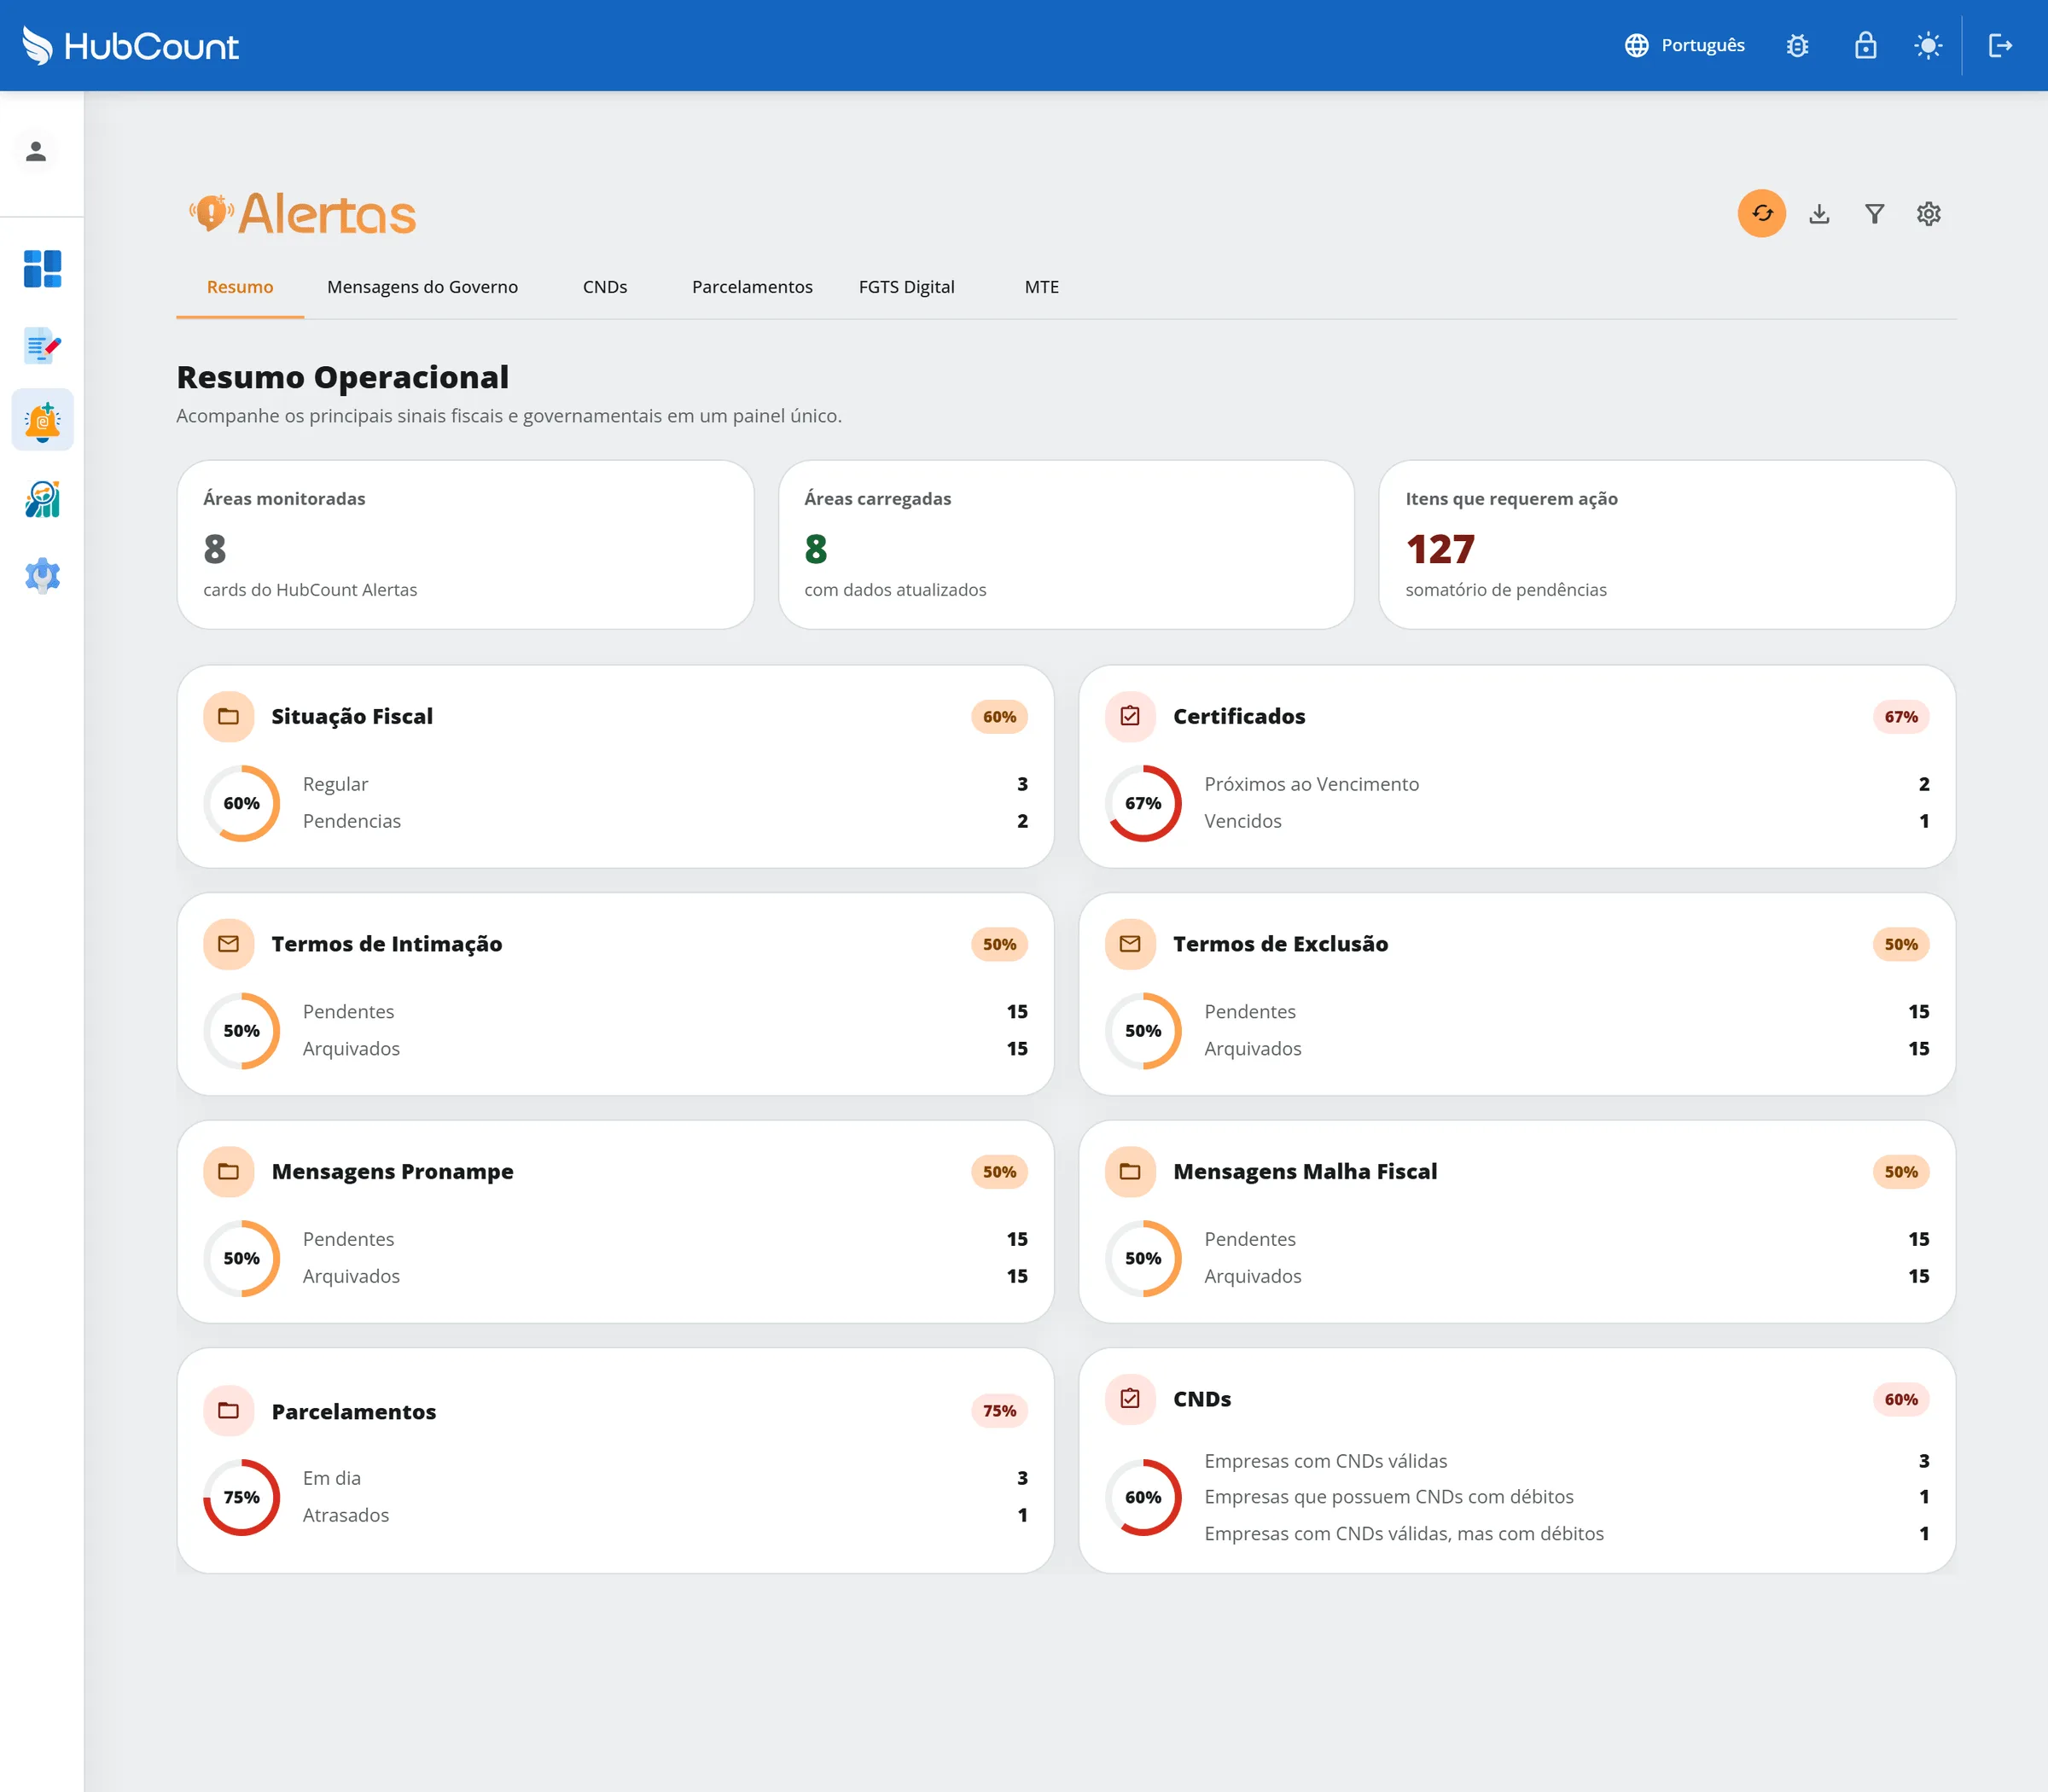Click the Áreas carregadas summary card
The image size is (2048, 1792).
[x=1066, y=545]
